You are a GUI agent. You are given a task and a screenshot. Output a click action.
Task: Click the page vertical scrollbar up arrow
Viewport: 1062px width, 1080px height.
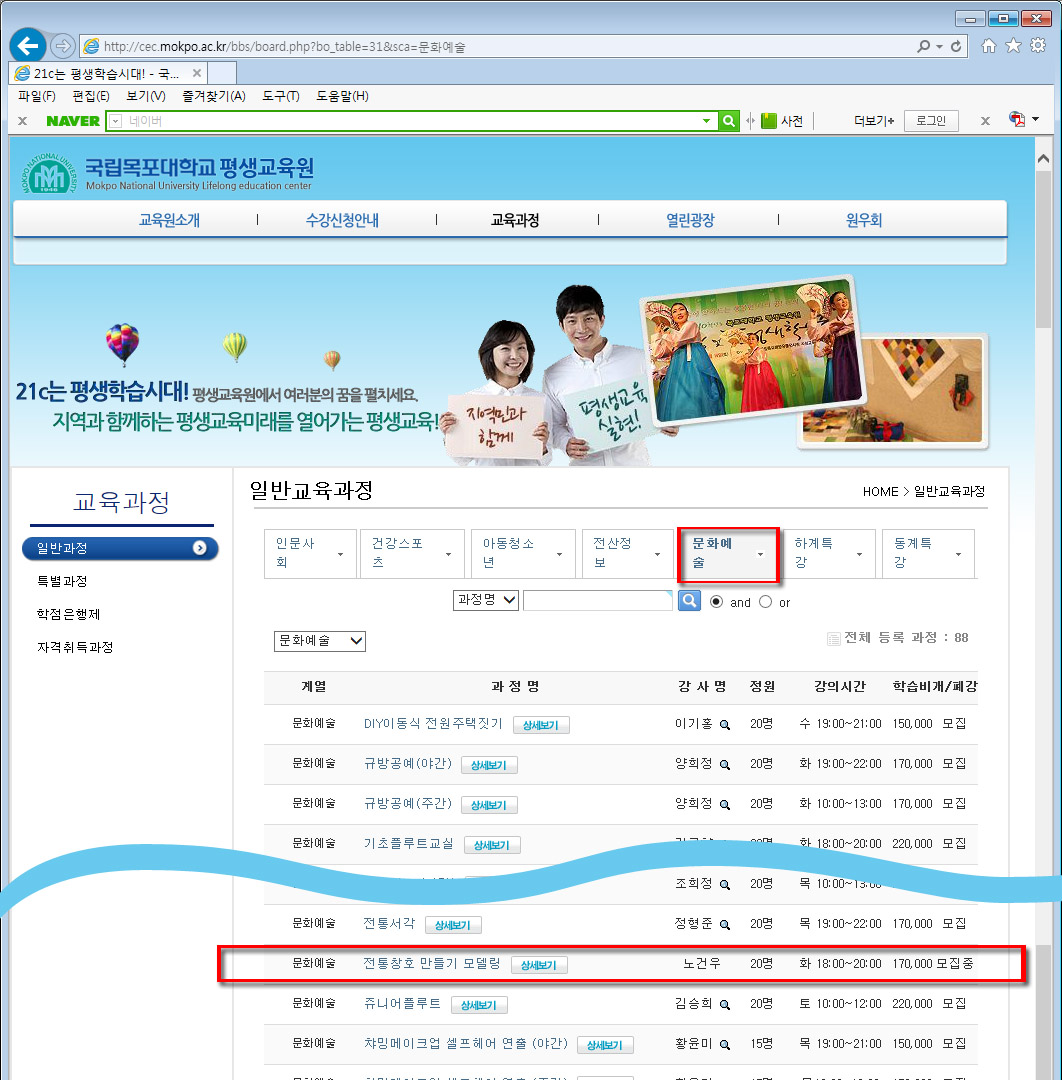(1043, 158)
